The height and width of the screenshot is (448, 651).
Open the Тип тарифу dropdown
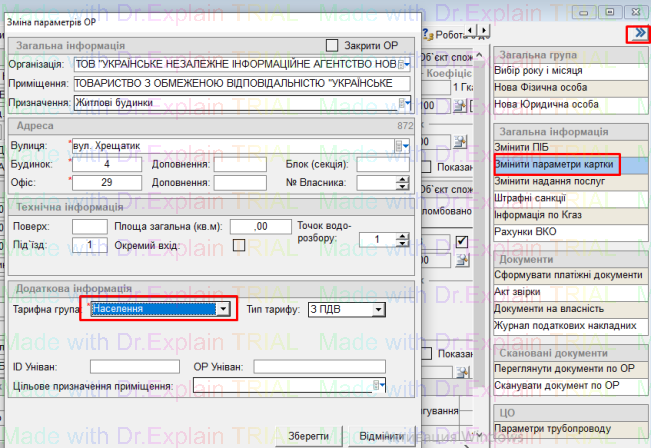click(378, 309)
